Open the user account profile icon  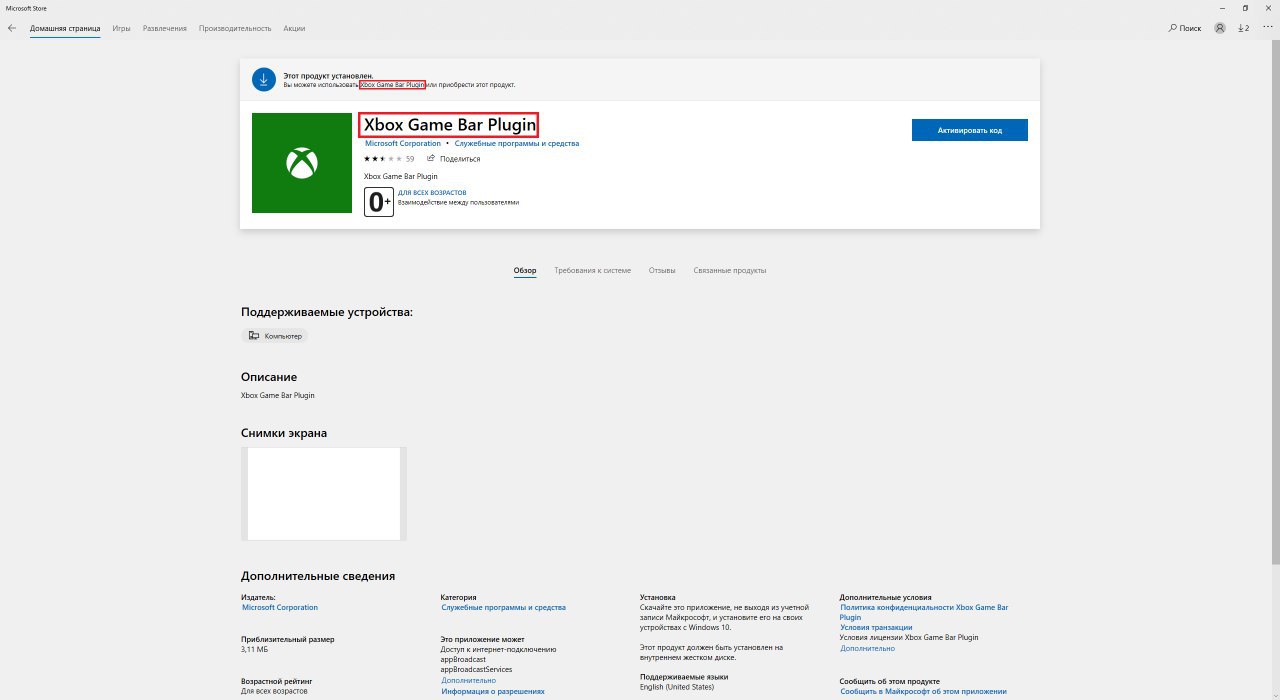pyautogui.click(x=1220, y=28)
